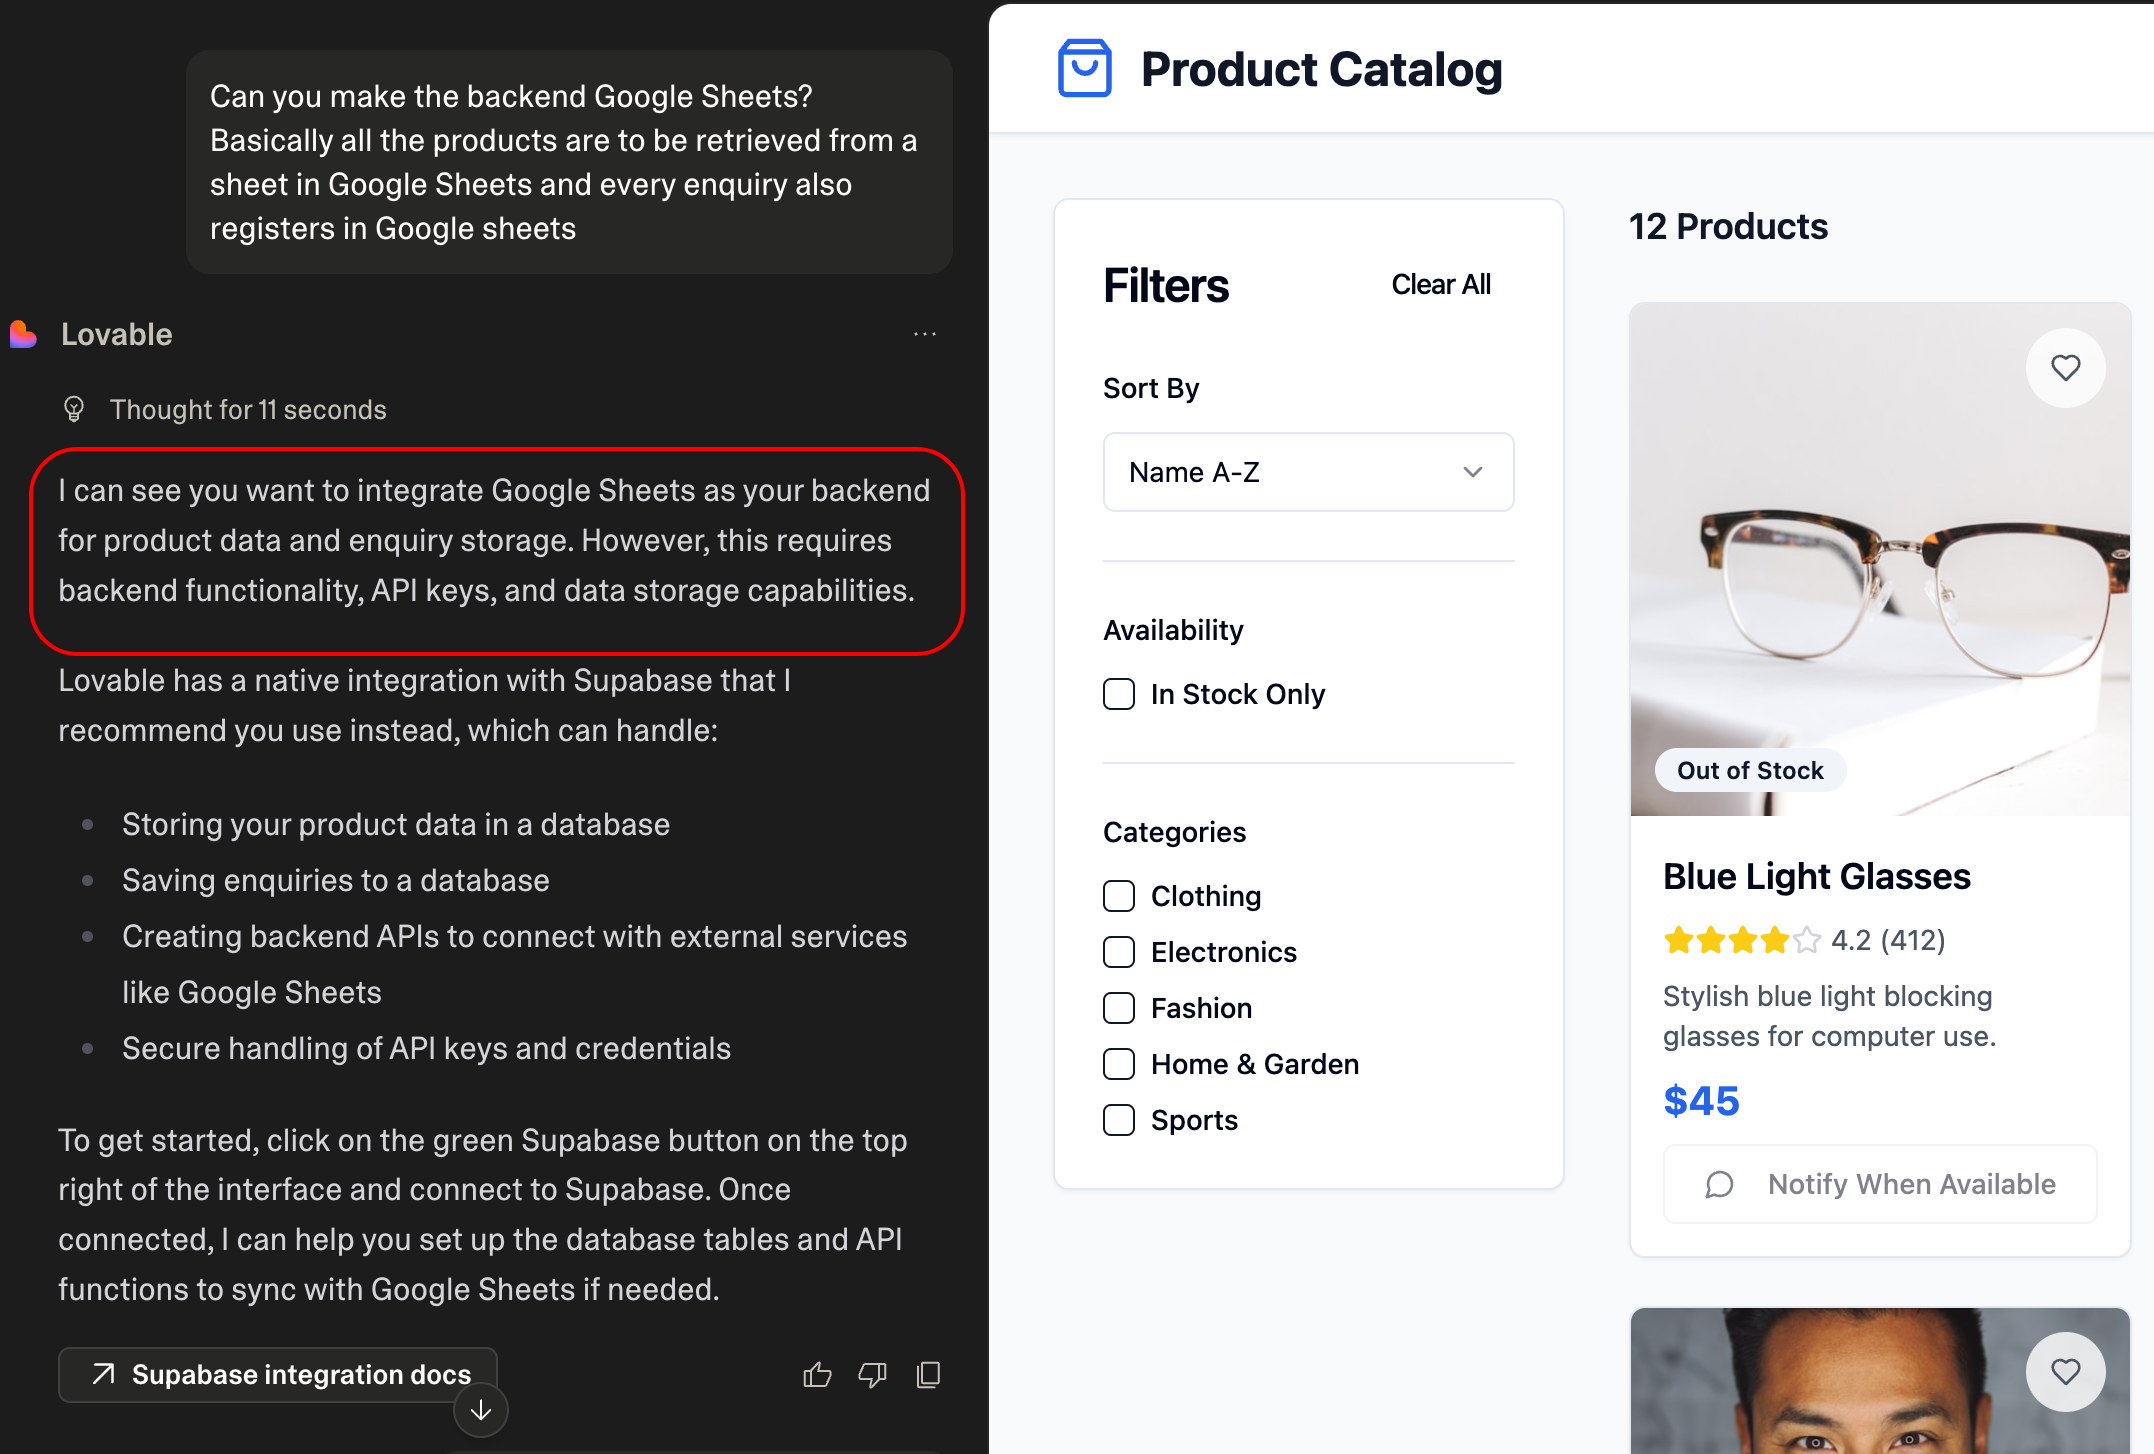Copy the Lovable response with the copy icon
2154x1454 pixels.
[928, 1375]
